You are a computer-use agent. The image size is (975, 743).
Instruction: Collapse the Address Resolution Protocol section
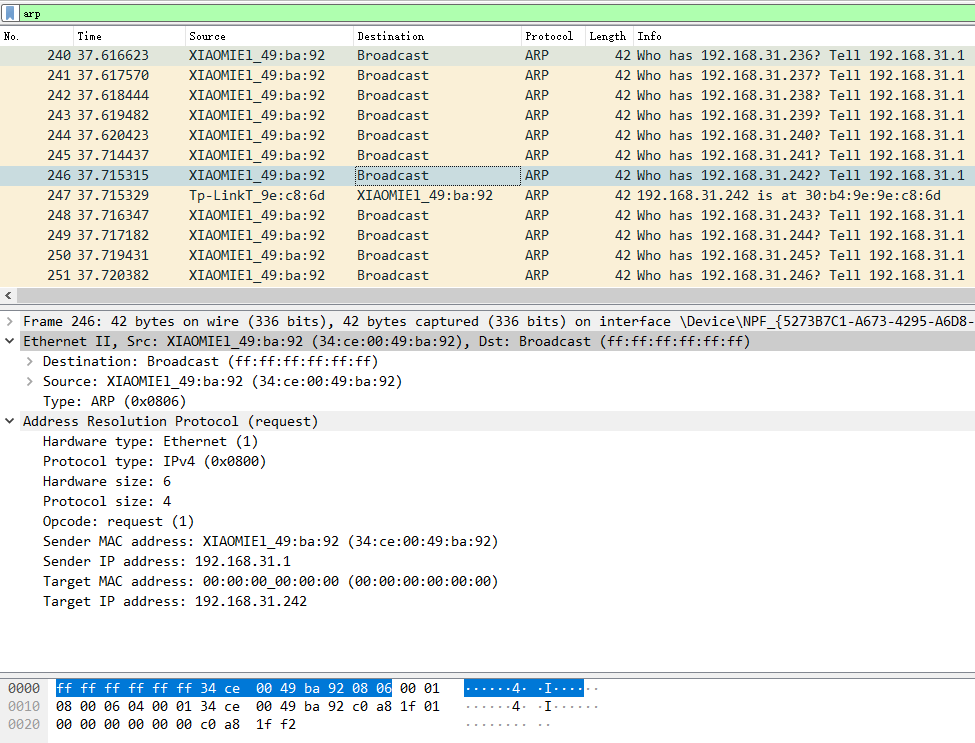point(10,421)
